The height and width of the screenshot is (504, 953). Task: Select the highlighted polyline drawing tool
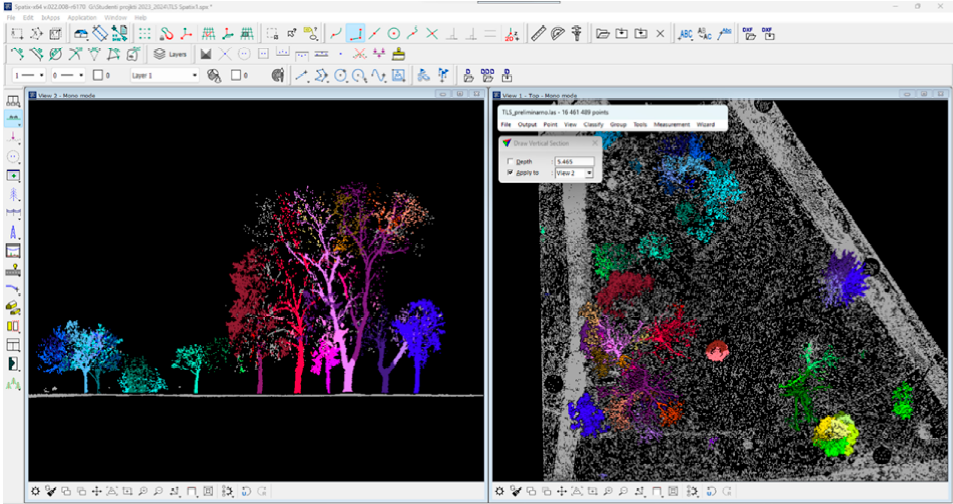(x=355, y=33)
